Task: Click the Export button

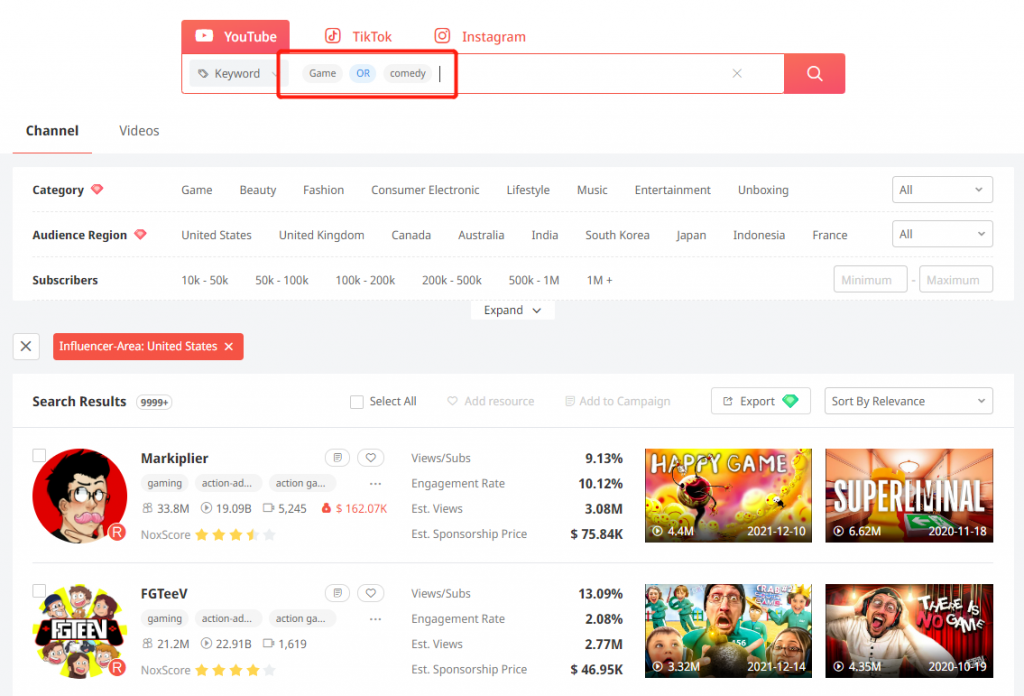Action: [x=761, y=401]
